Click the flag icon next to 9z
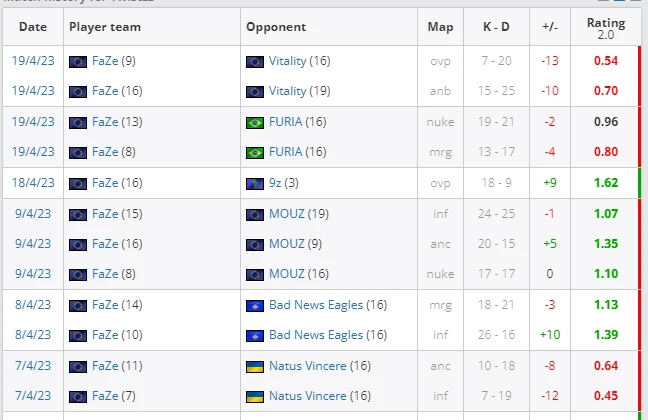Screen dimensions: 648x420 pyautogui.click(x=255, y=184)
